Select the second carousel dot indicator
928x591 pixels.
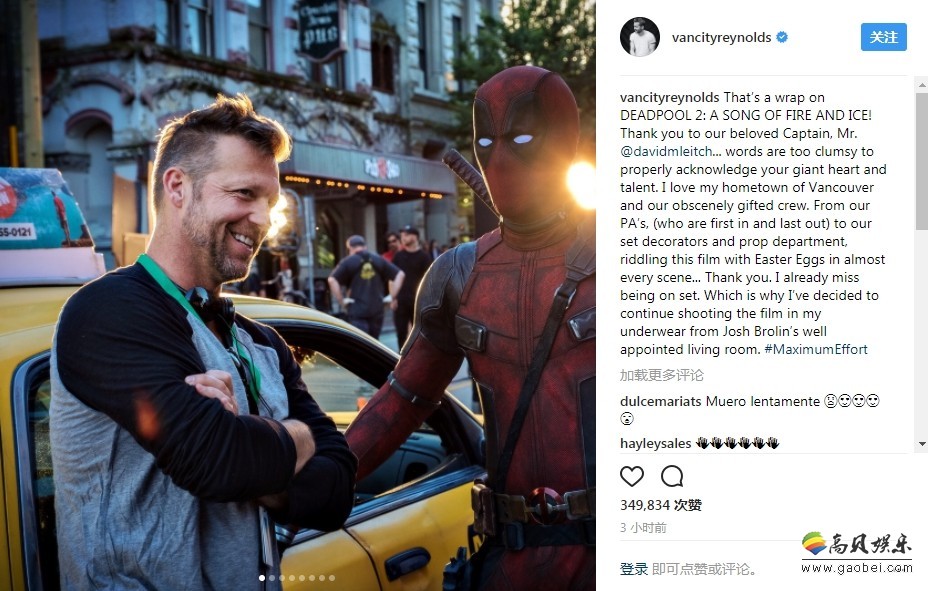[272, 578]
